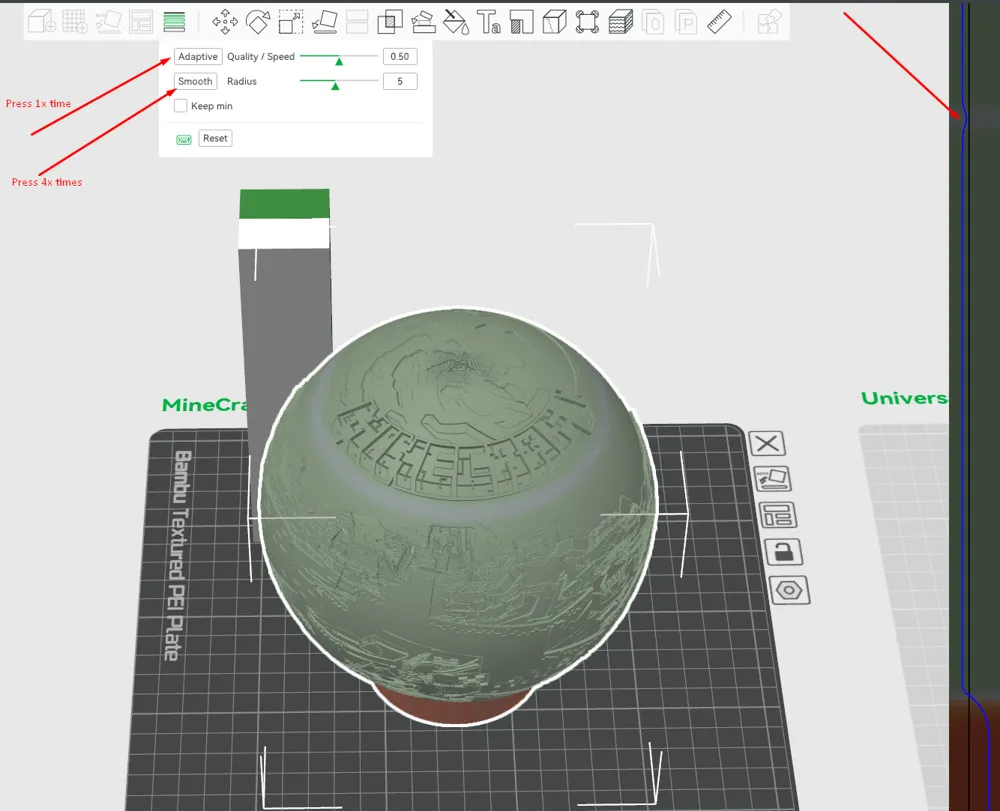This screenshot has height=811, width=1000.
Task: Click the Add plate grid icon
Action: coord(75,22)
